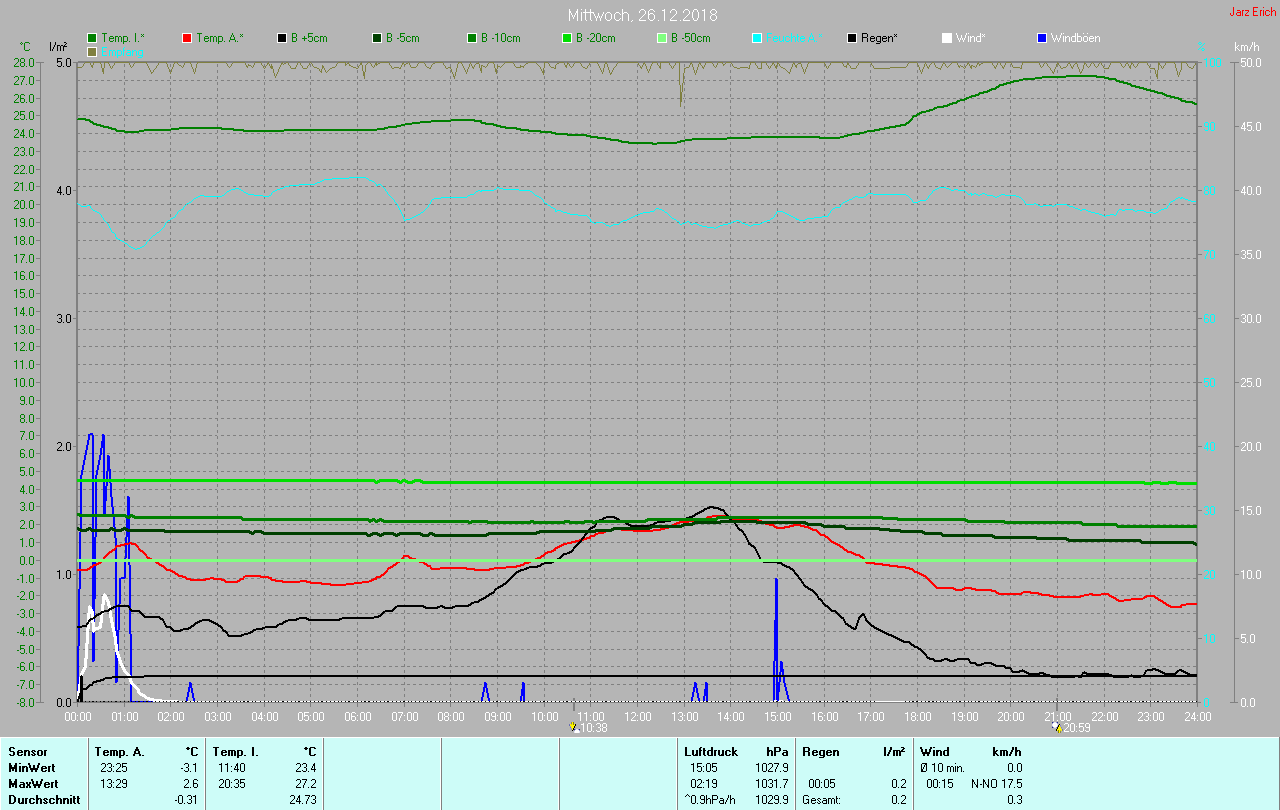Click the 'km/h' axis unit above the chart
This screenshot has height=810, width=1280.
1246,47
